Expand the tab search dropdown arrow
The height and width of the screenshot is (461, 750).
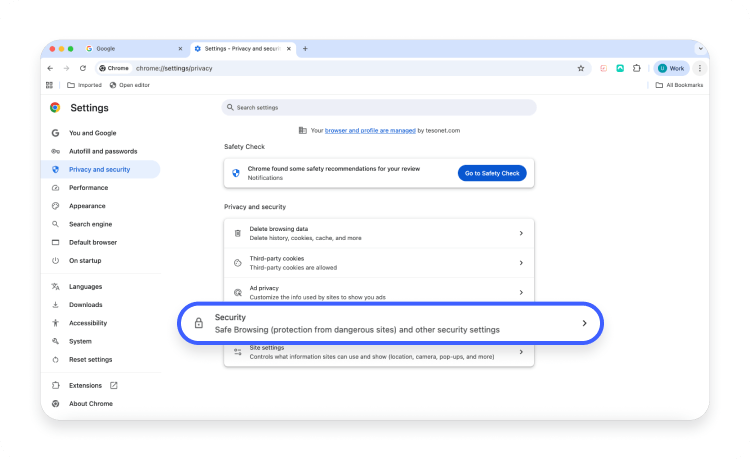[x=700, y=49]
